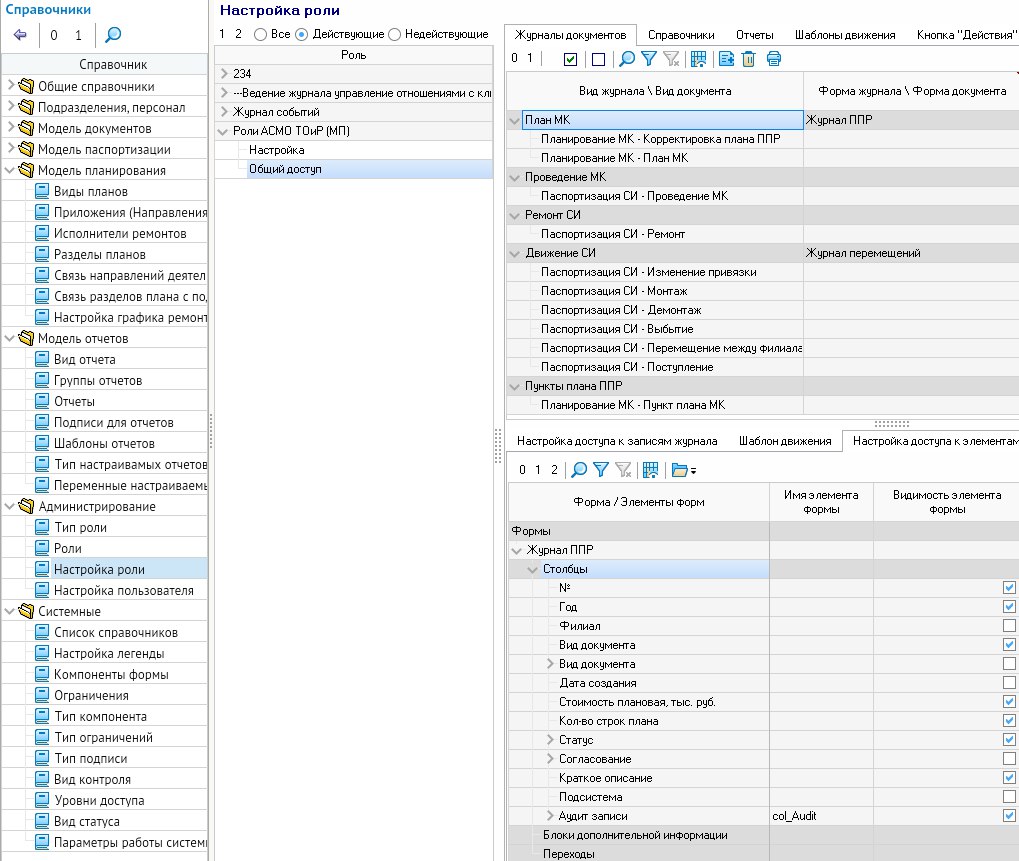
Task: Toggle visibility checkbox for Год column
Action: coord(1009,606)
